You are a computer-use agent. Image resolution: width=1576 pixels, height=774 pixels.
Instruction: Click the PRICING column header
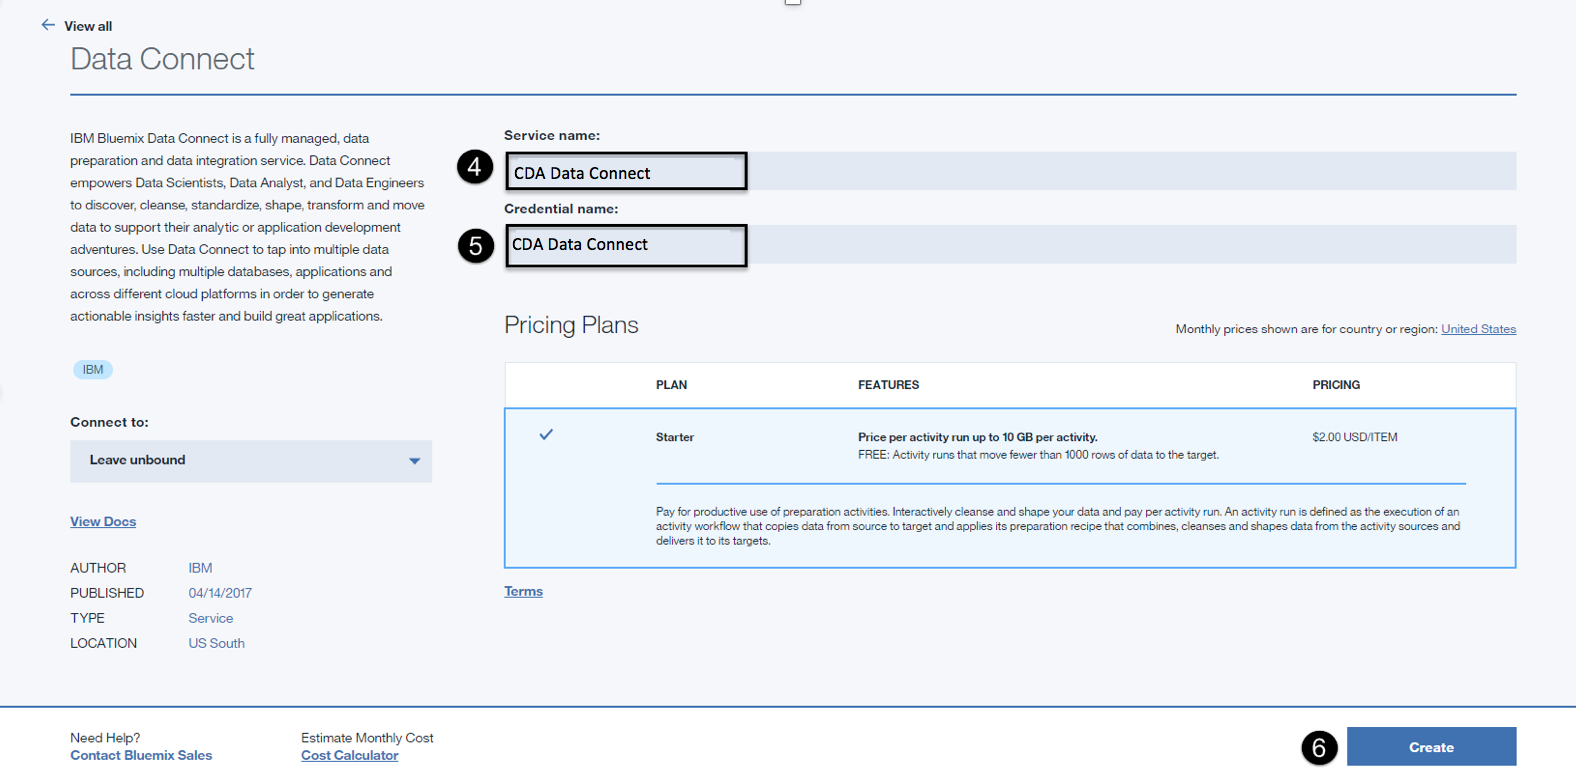1336,385
